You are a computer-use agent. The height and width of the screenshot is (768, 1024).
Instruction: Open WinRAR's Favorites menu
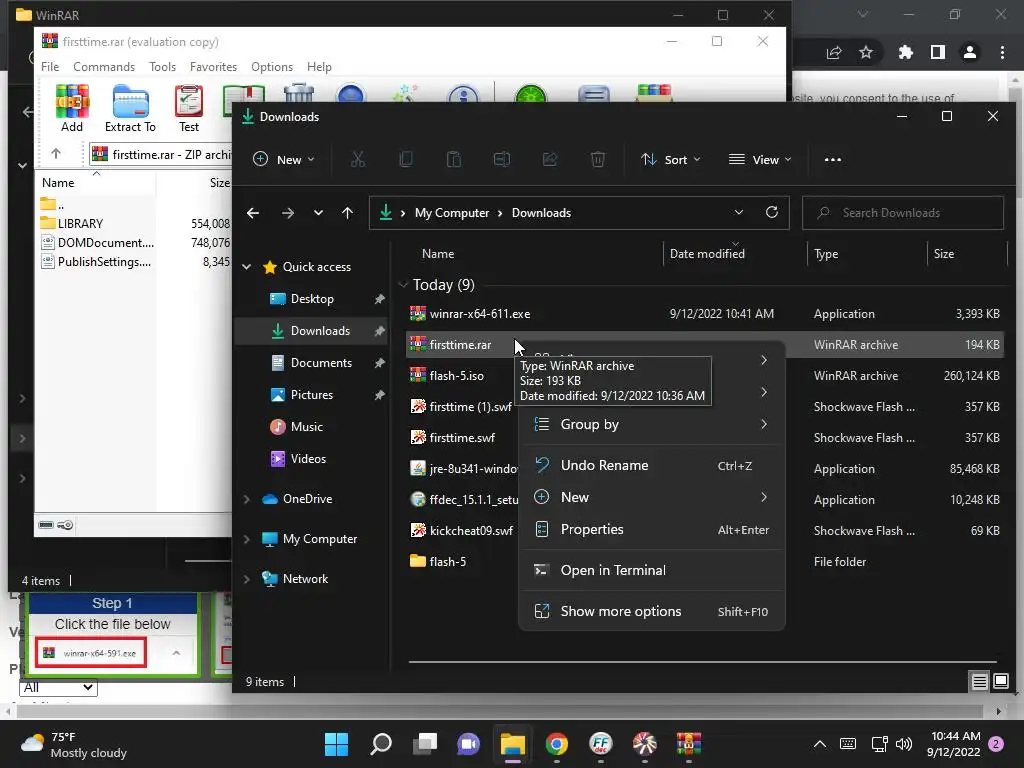click(213, 67)
